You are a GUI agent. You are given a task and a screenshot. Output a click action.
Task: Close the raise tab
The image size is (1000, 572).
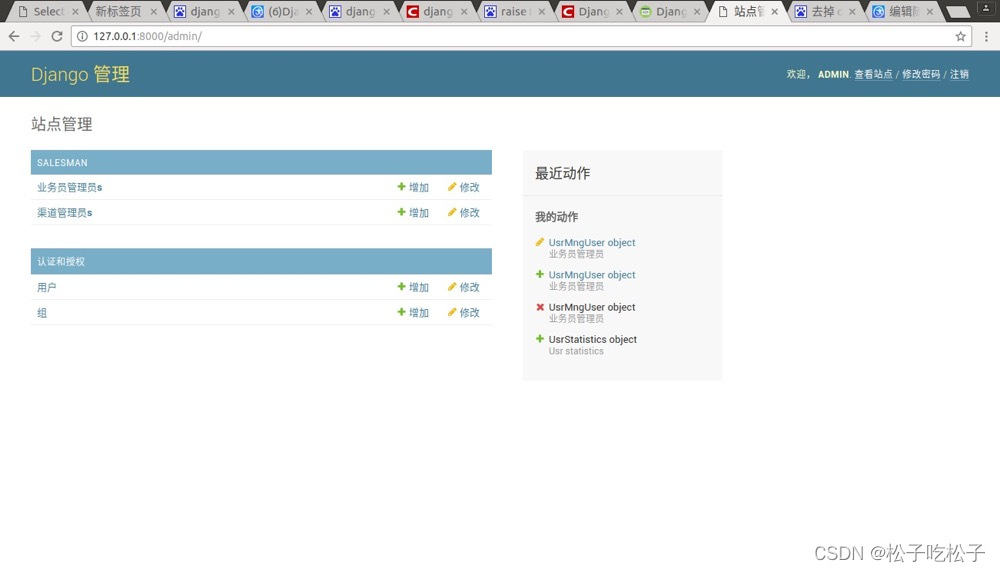[541, 11]
